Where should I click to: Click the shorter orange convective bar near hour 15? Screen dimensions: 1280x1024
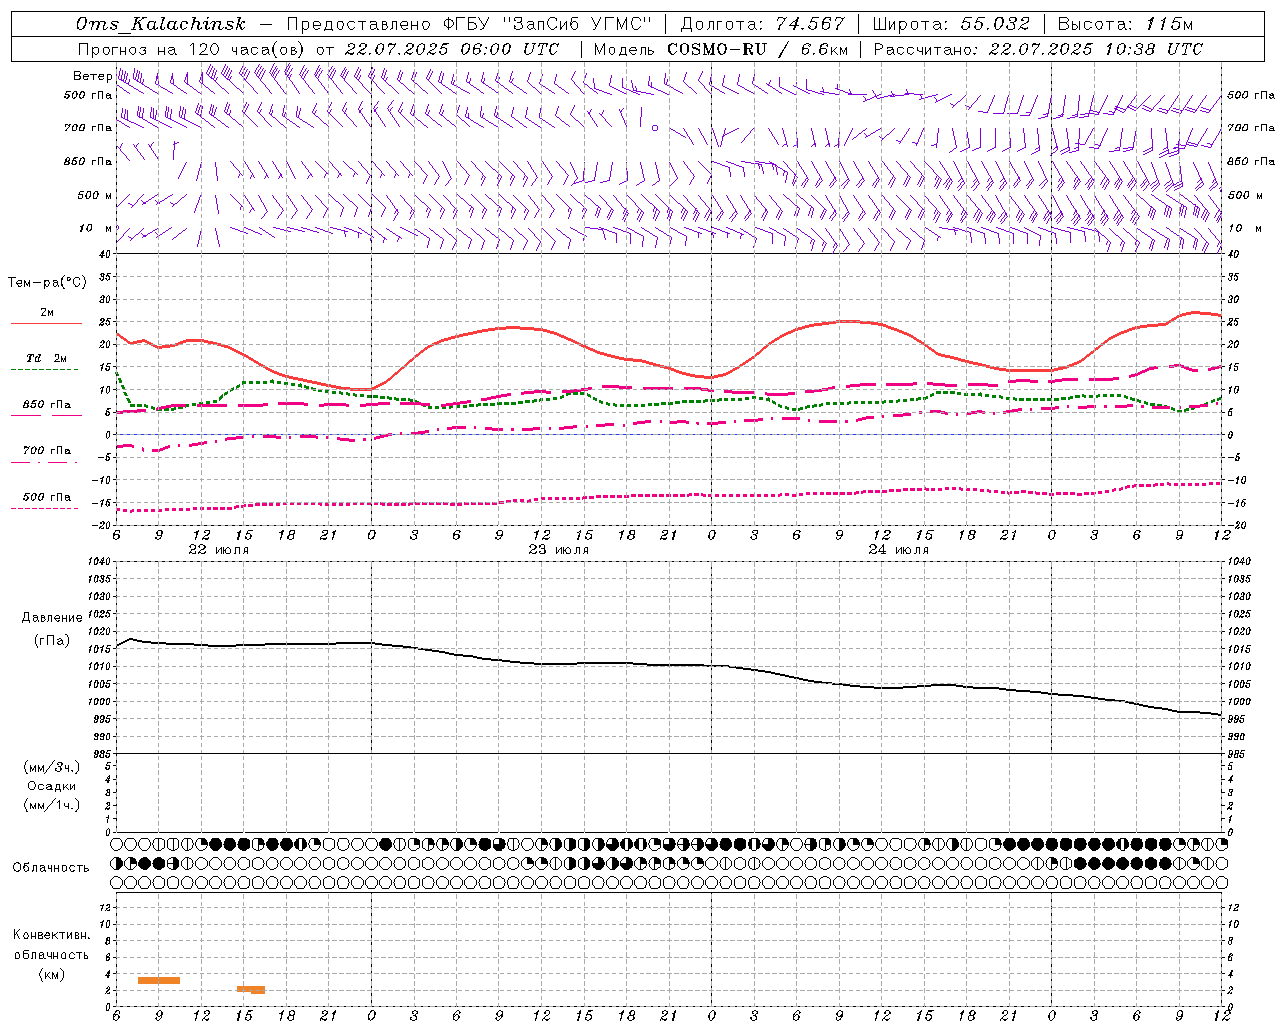click(x=251, y=989)
